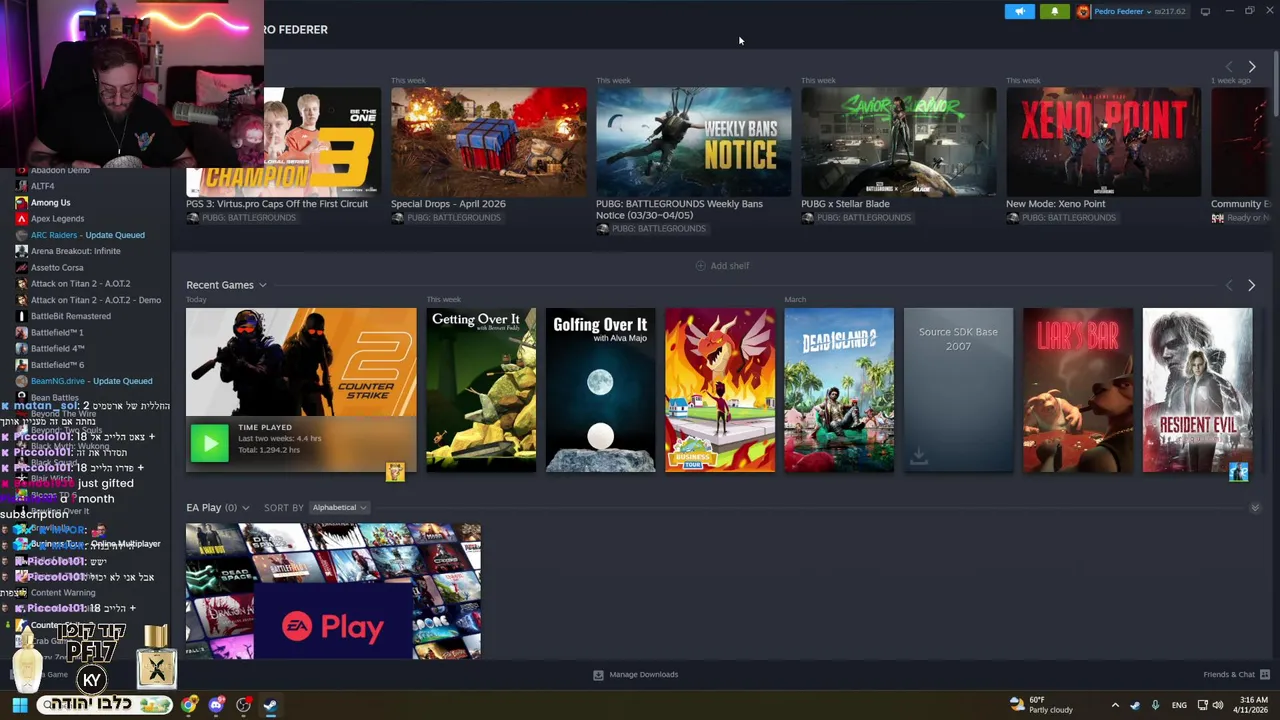Open Steam announcements megaphone button

tap(1019, 12)
